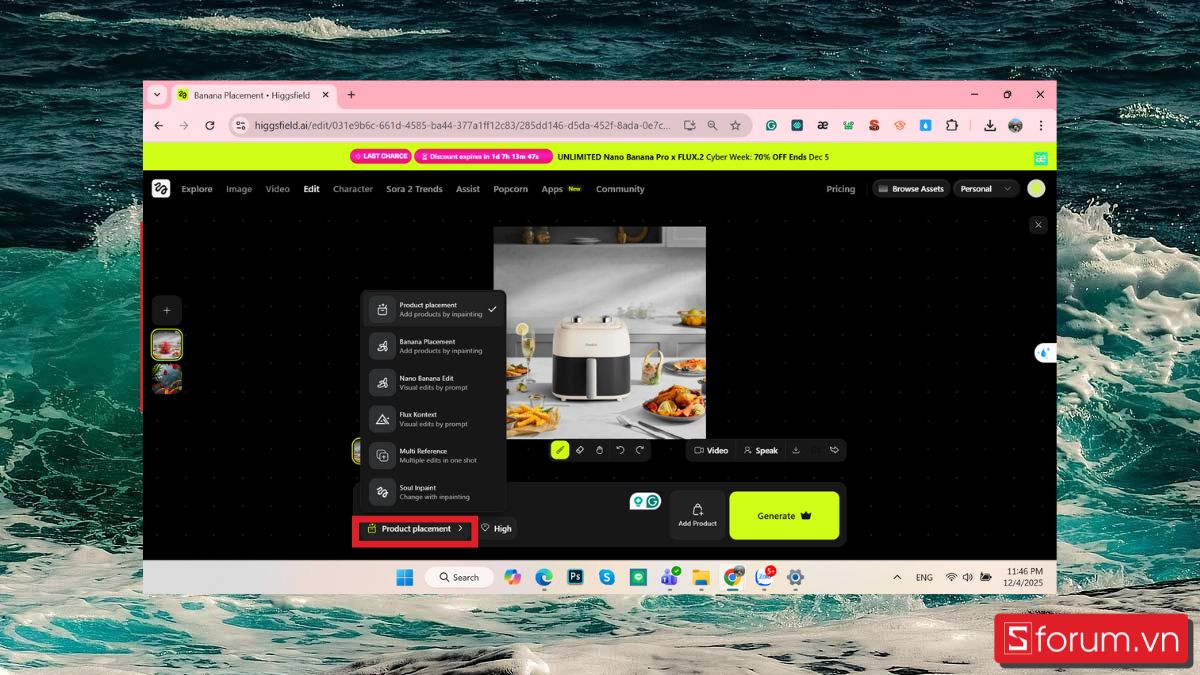
Task: Open Microsoft Edge from the taskbar
Action: [x=543, y=577]
